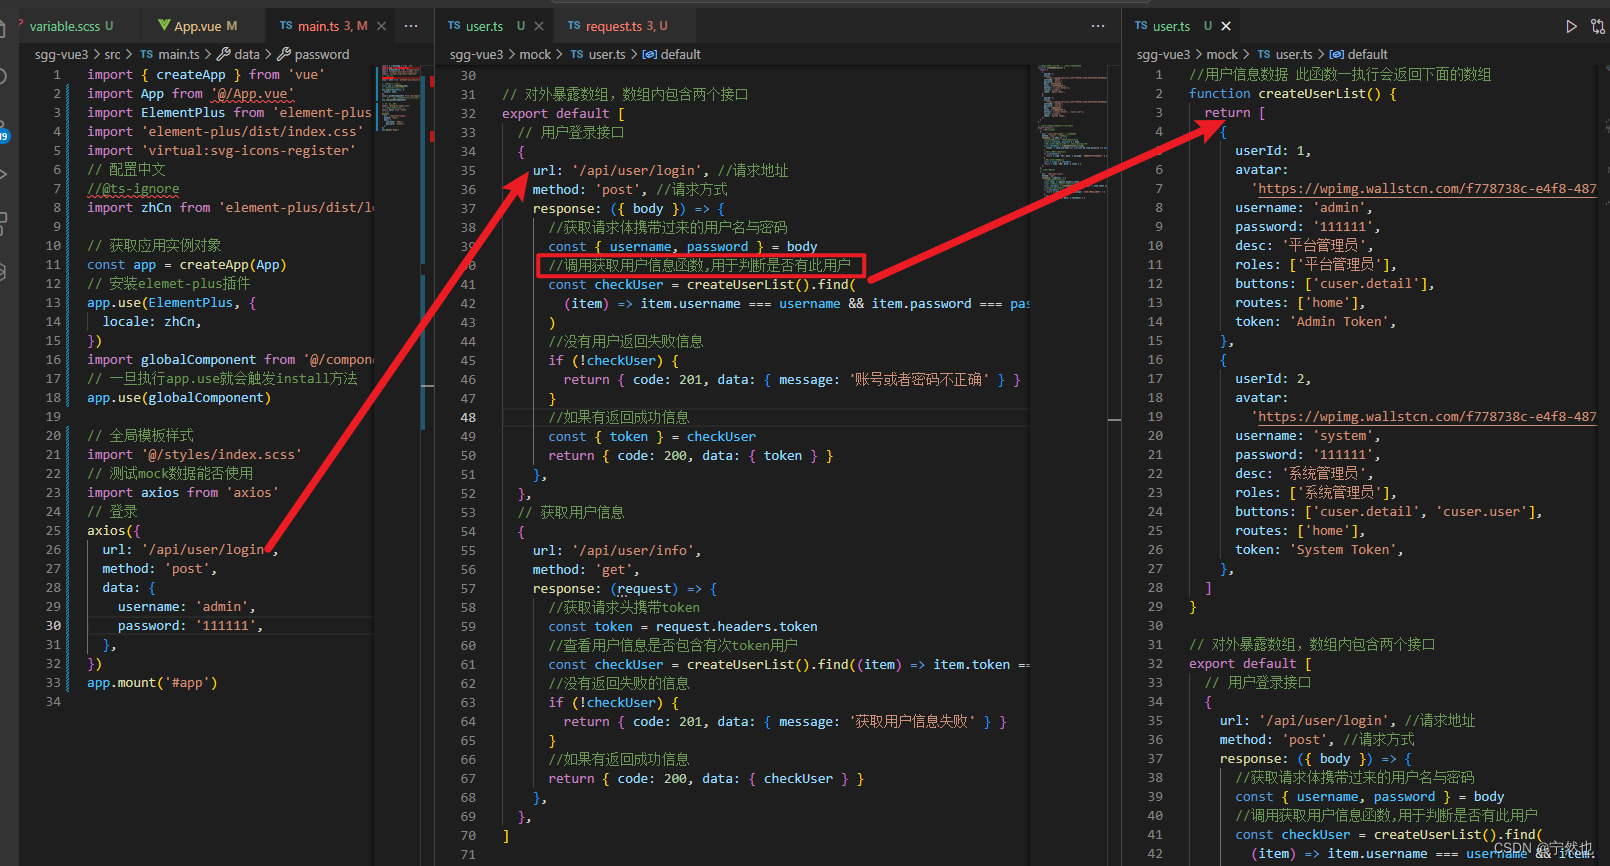This screenshot has width=1610, height=866.
Task: Open more actions menu of middle editor group
Action: [1098, 26]
